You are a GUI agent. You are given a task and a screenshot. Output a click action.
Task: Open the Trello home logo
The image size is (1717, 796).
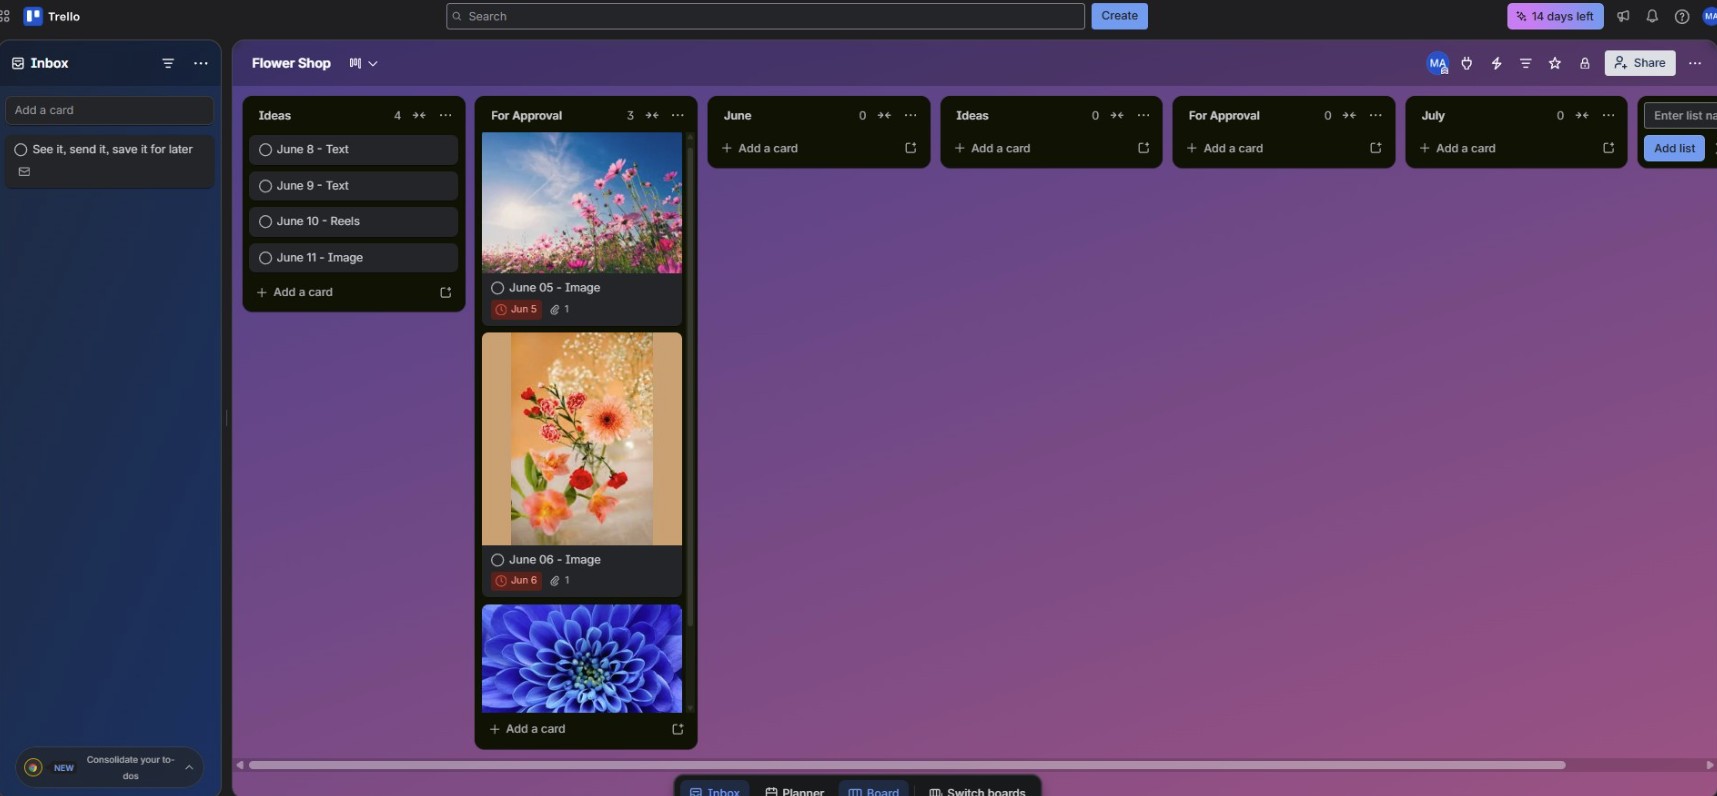click(x=52, y=16)
